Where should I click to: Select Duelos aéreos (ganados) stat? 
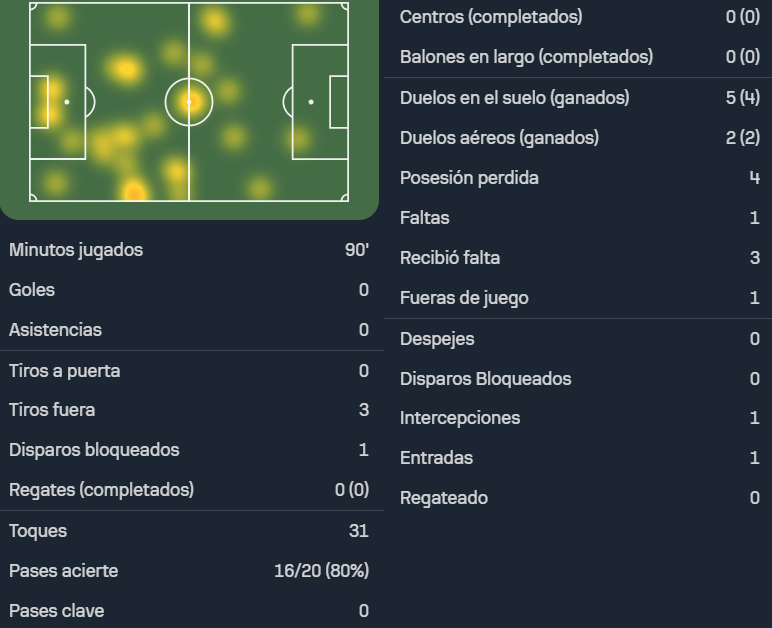(579, 138)
